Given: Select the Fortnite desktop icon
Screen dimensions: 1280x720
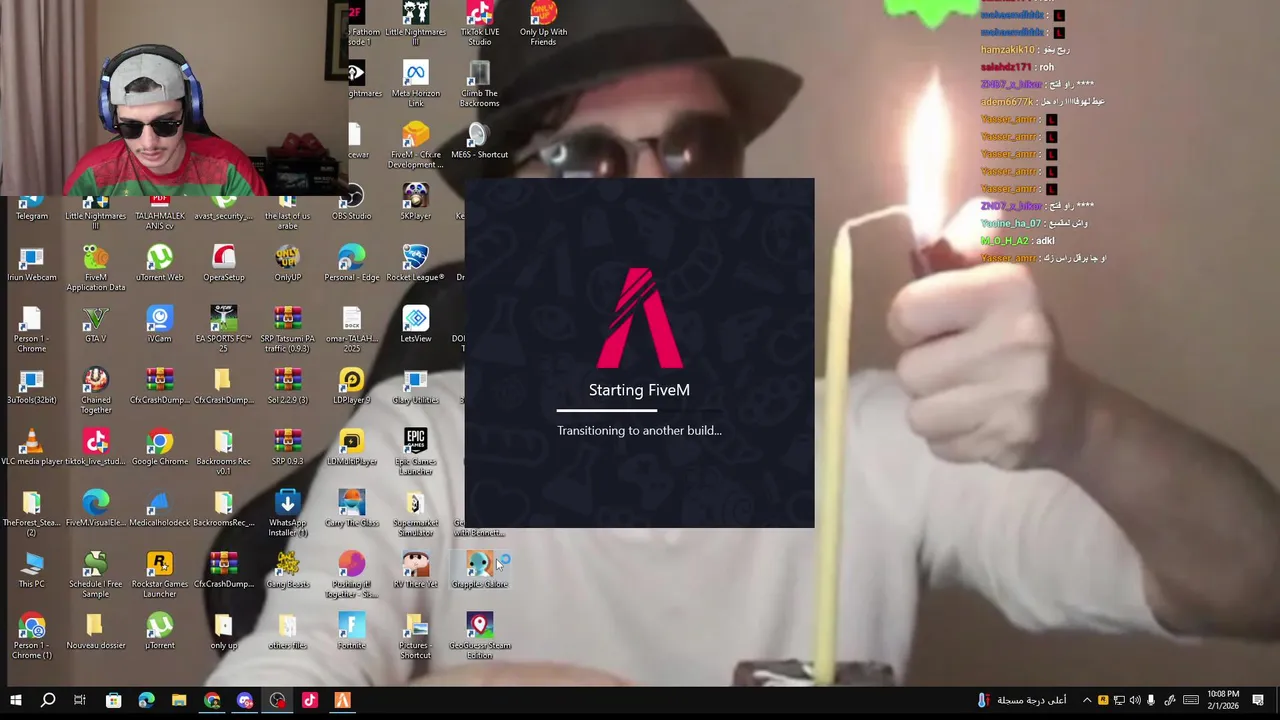Looking at the screenshot, I should [352, 631].
